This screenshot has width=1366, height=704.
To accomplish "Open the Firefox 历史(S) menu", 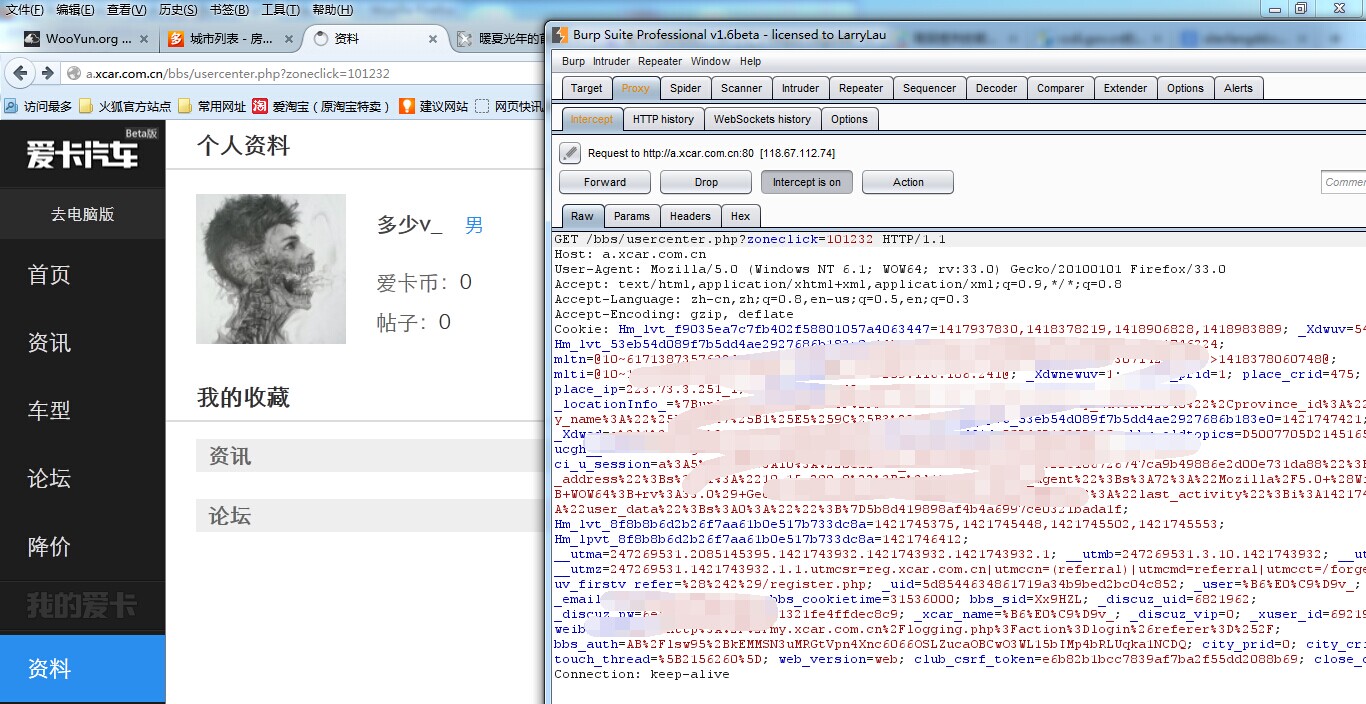I will point(178,10).
